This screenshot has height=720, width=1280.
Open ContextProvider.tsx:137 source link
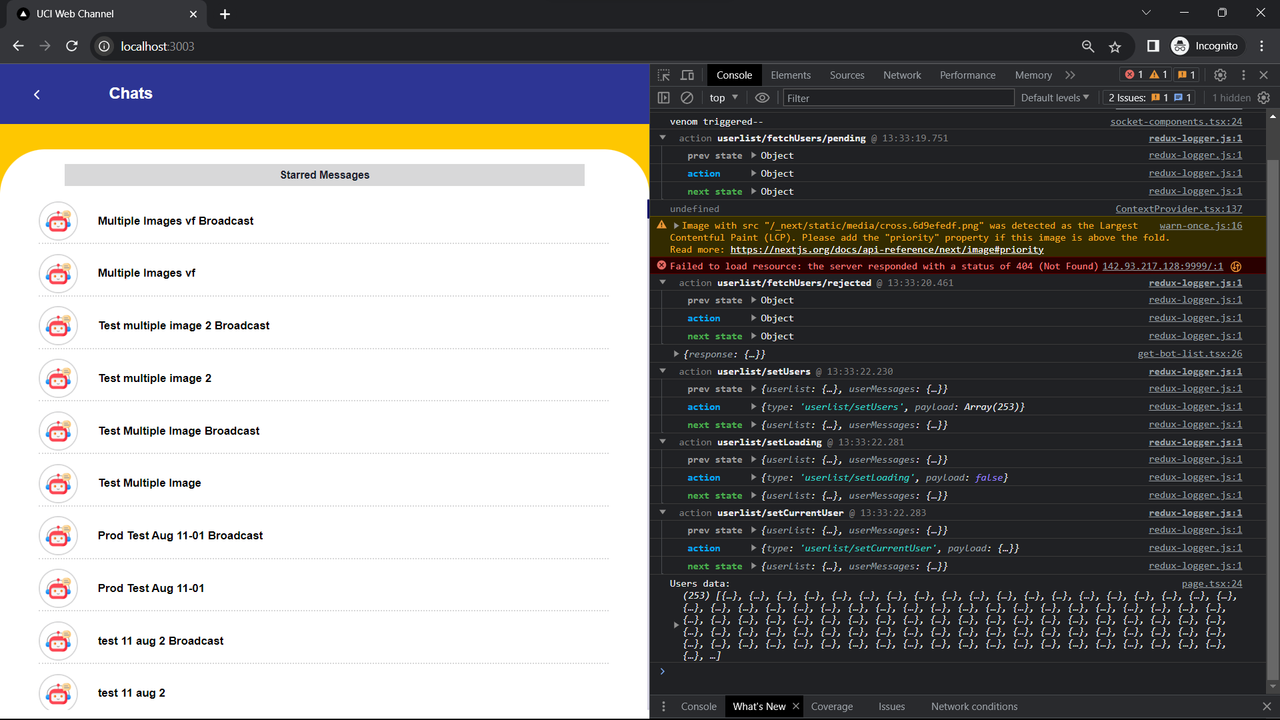(1179, 209)
